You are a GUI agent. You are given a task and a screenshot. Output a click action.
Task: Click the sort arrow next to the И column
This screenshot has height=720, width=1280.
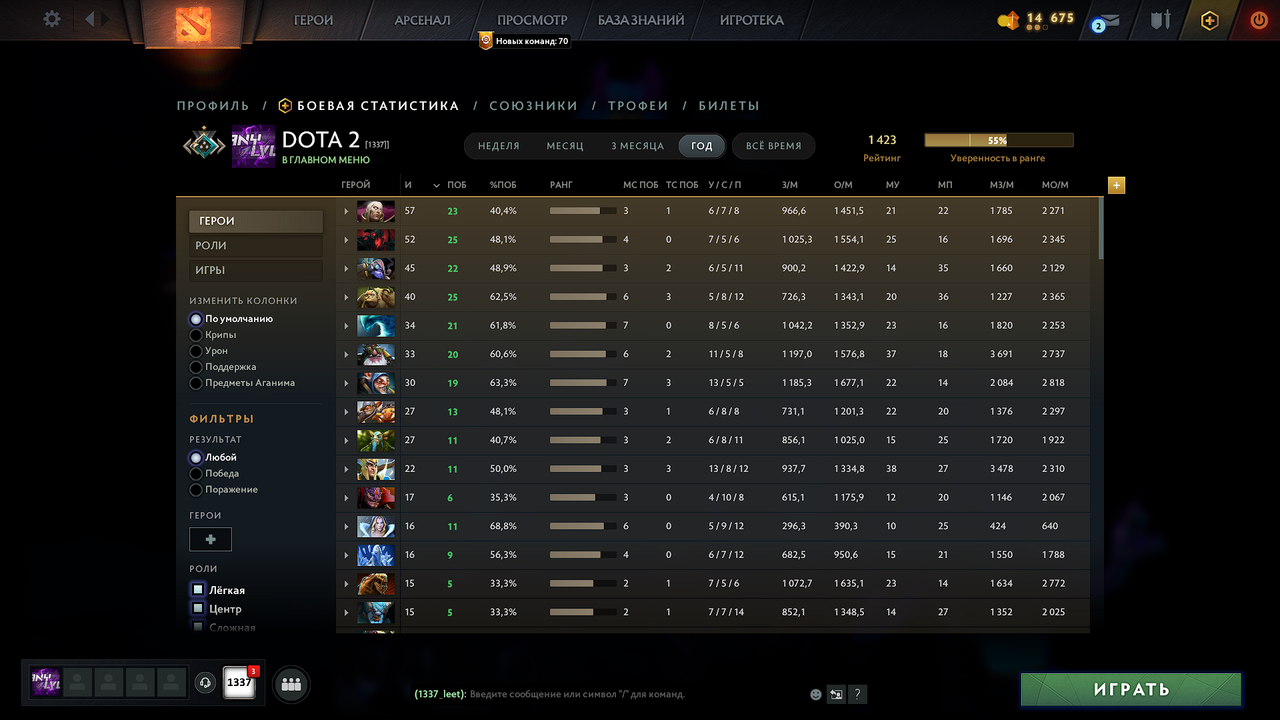point(436,186)
